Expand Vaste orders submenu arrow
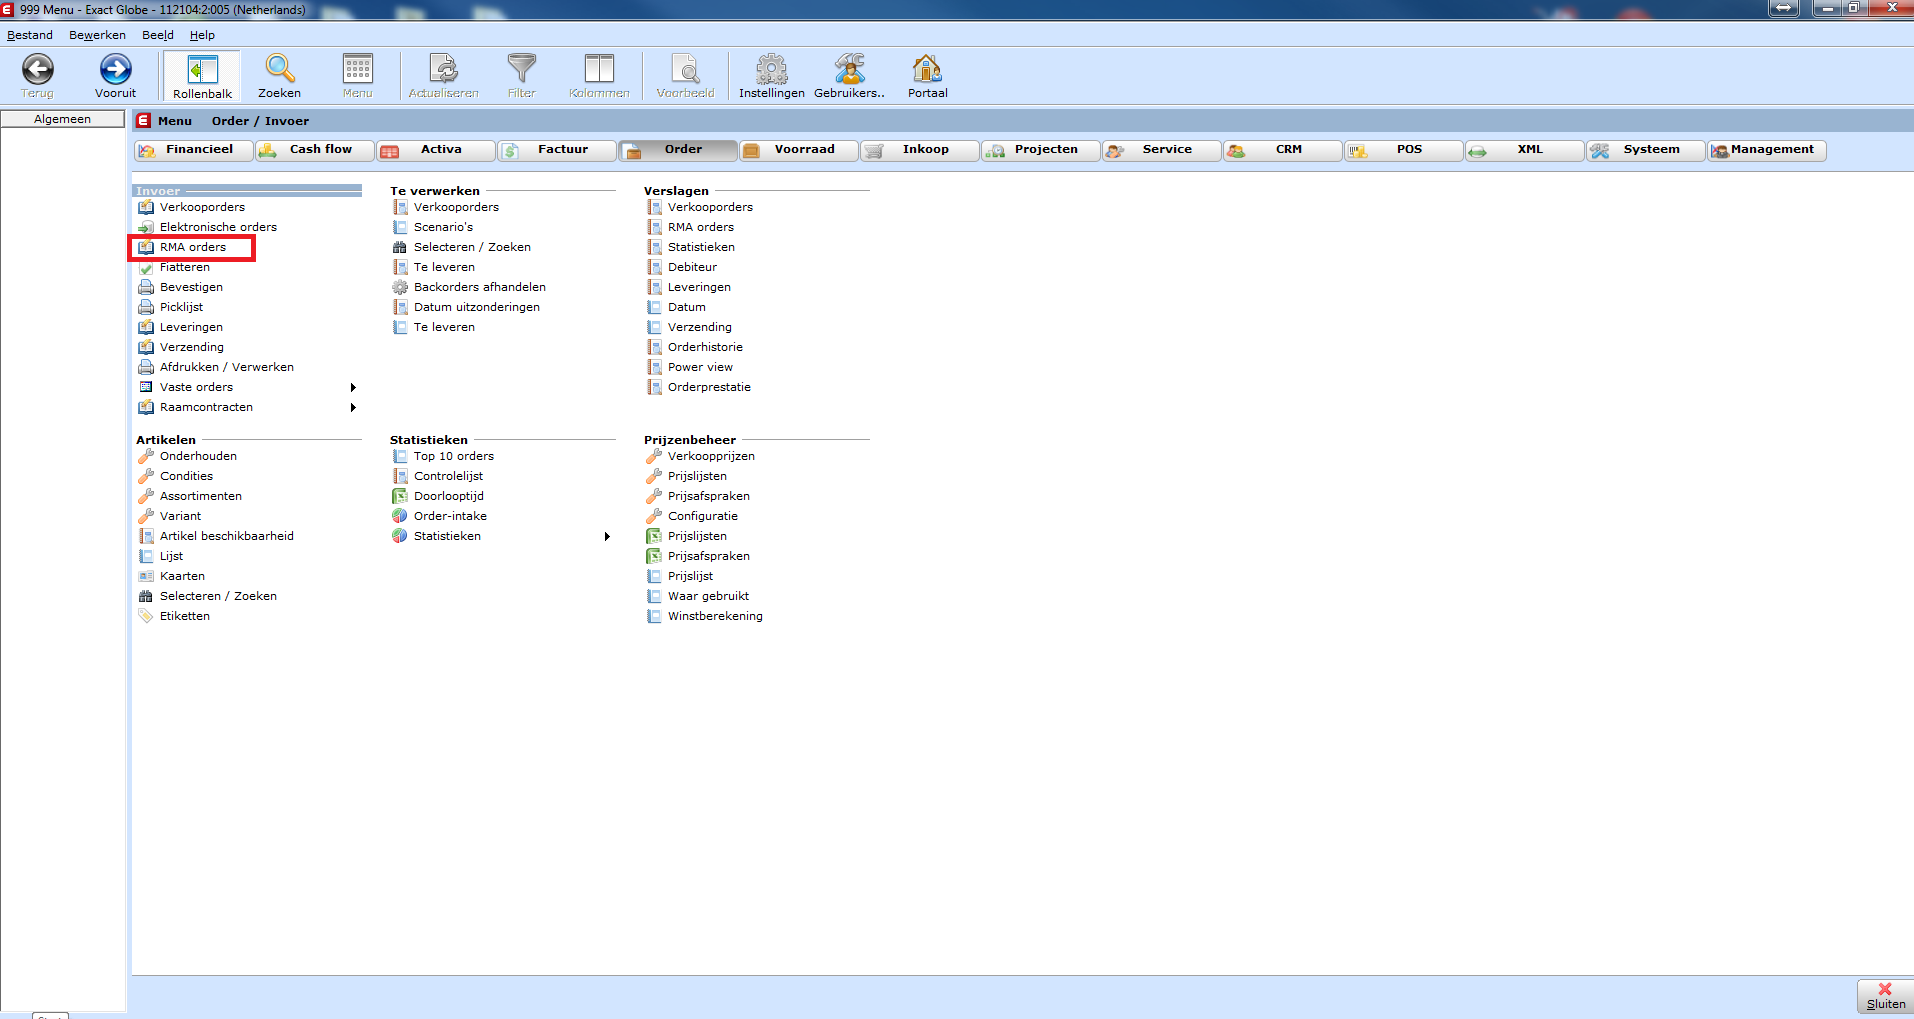 [x=353, y=387]
